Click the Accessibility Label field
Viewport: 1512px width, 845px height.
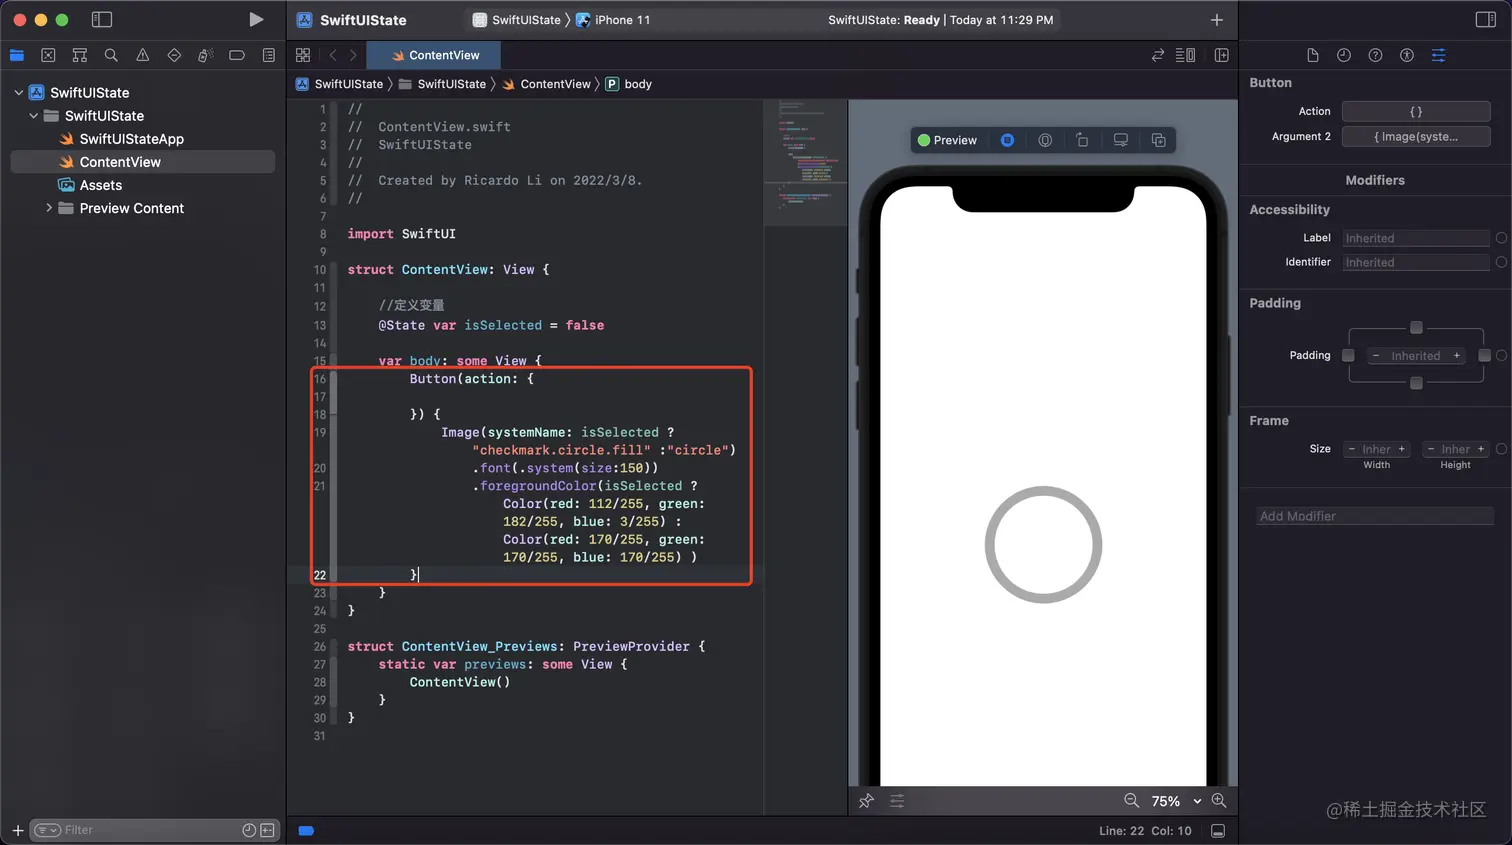[x=1416, y=238]
